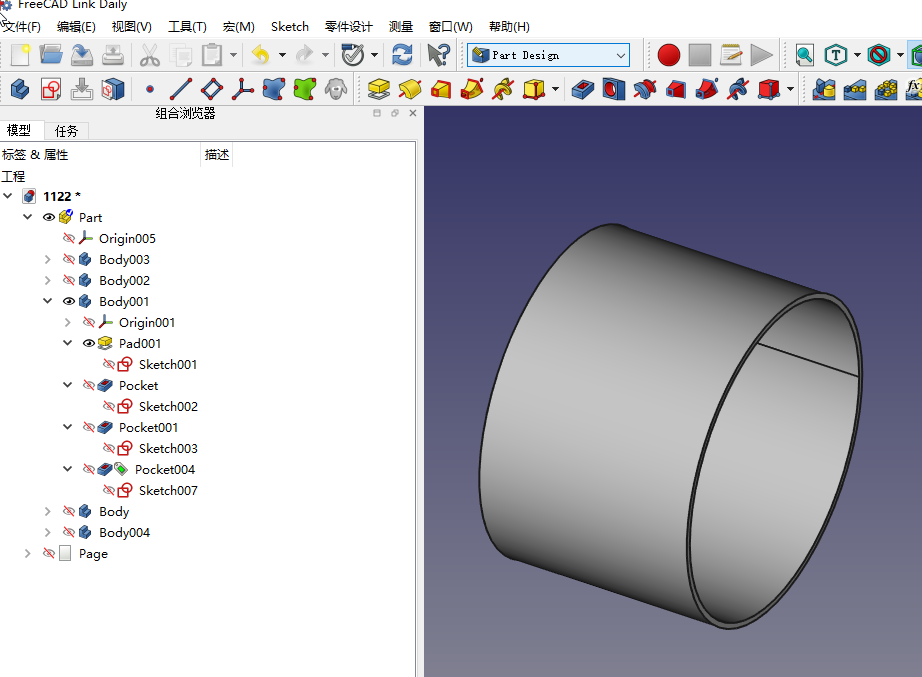Show the hidden Body003

[69, 259]
